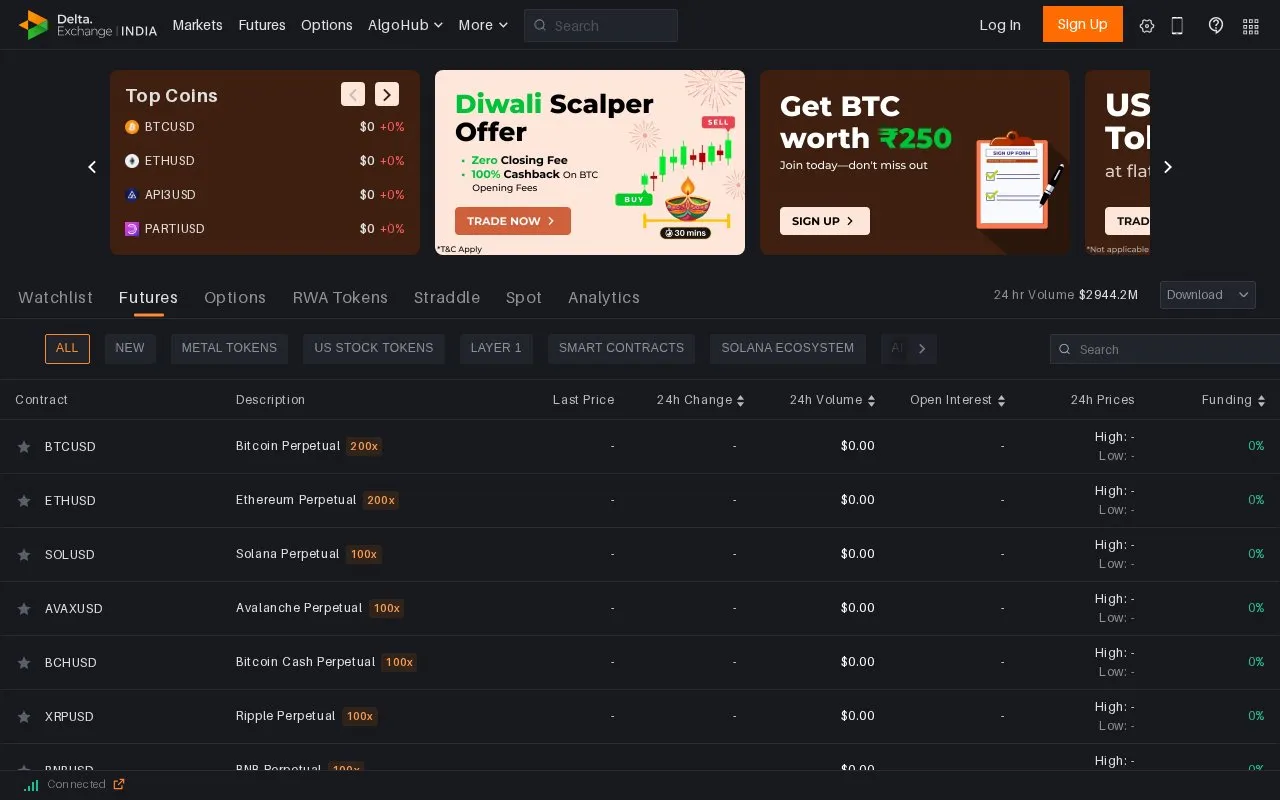Click SIGN UP on BTC banner
The height and width of the screenshot is (800, 1280).
[x=825, y=221]
